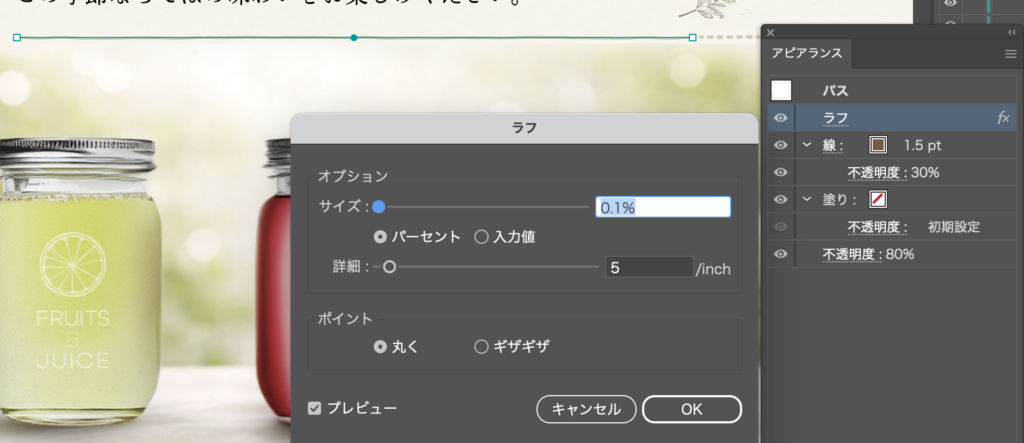
Task: Uncheck the プレビュー checkbox
Action: coord(315,408)
